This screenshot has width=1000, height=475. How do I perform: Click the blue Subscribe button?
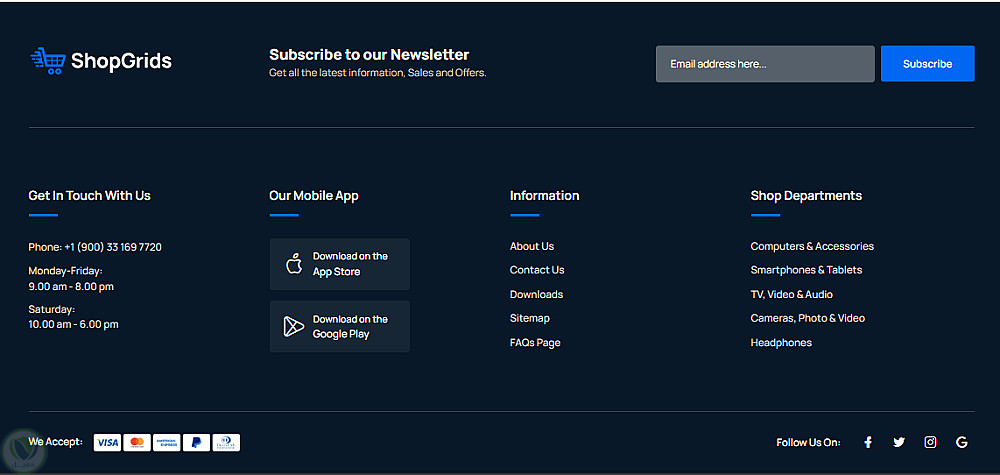tap(927, 64)
